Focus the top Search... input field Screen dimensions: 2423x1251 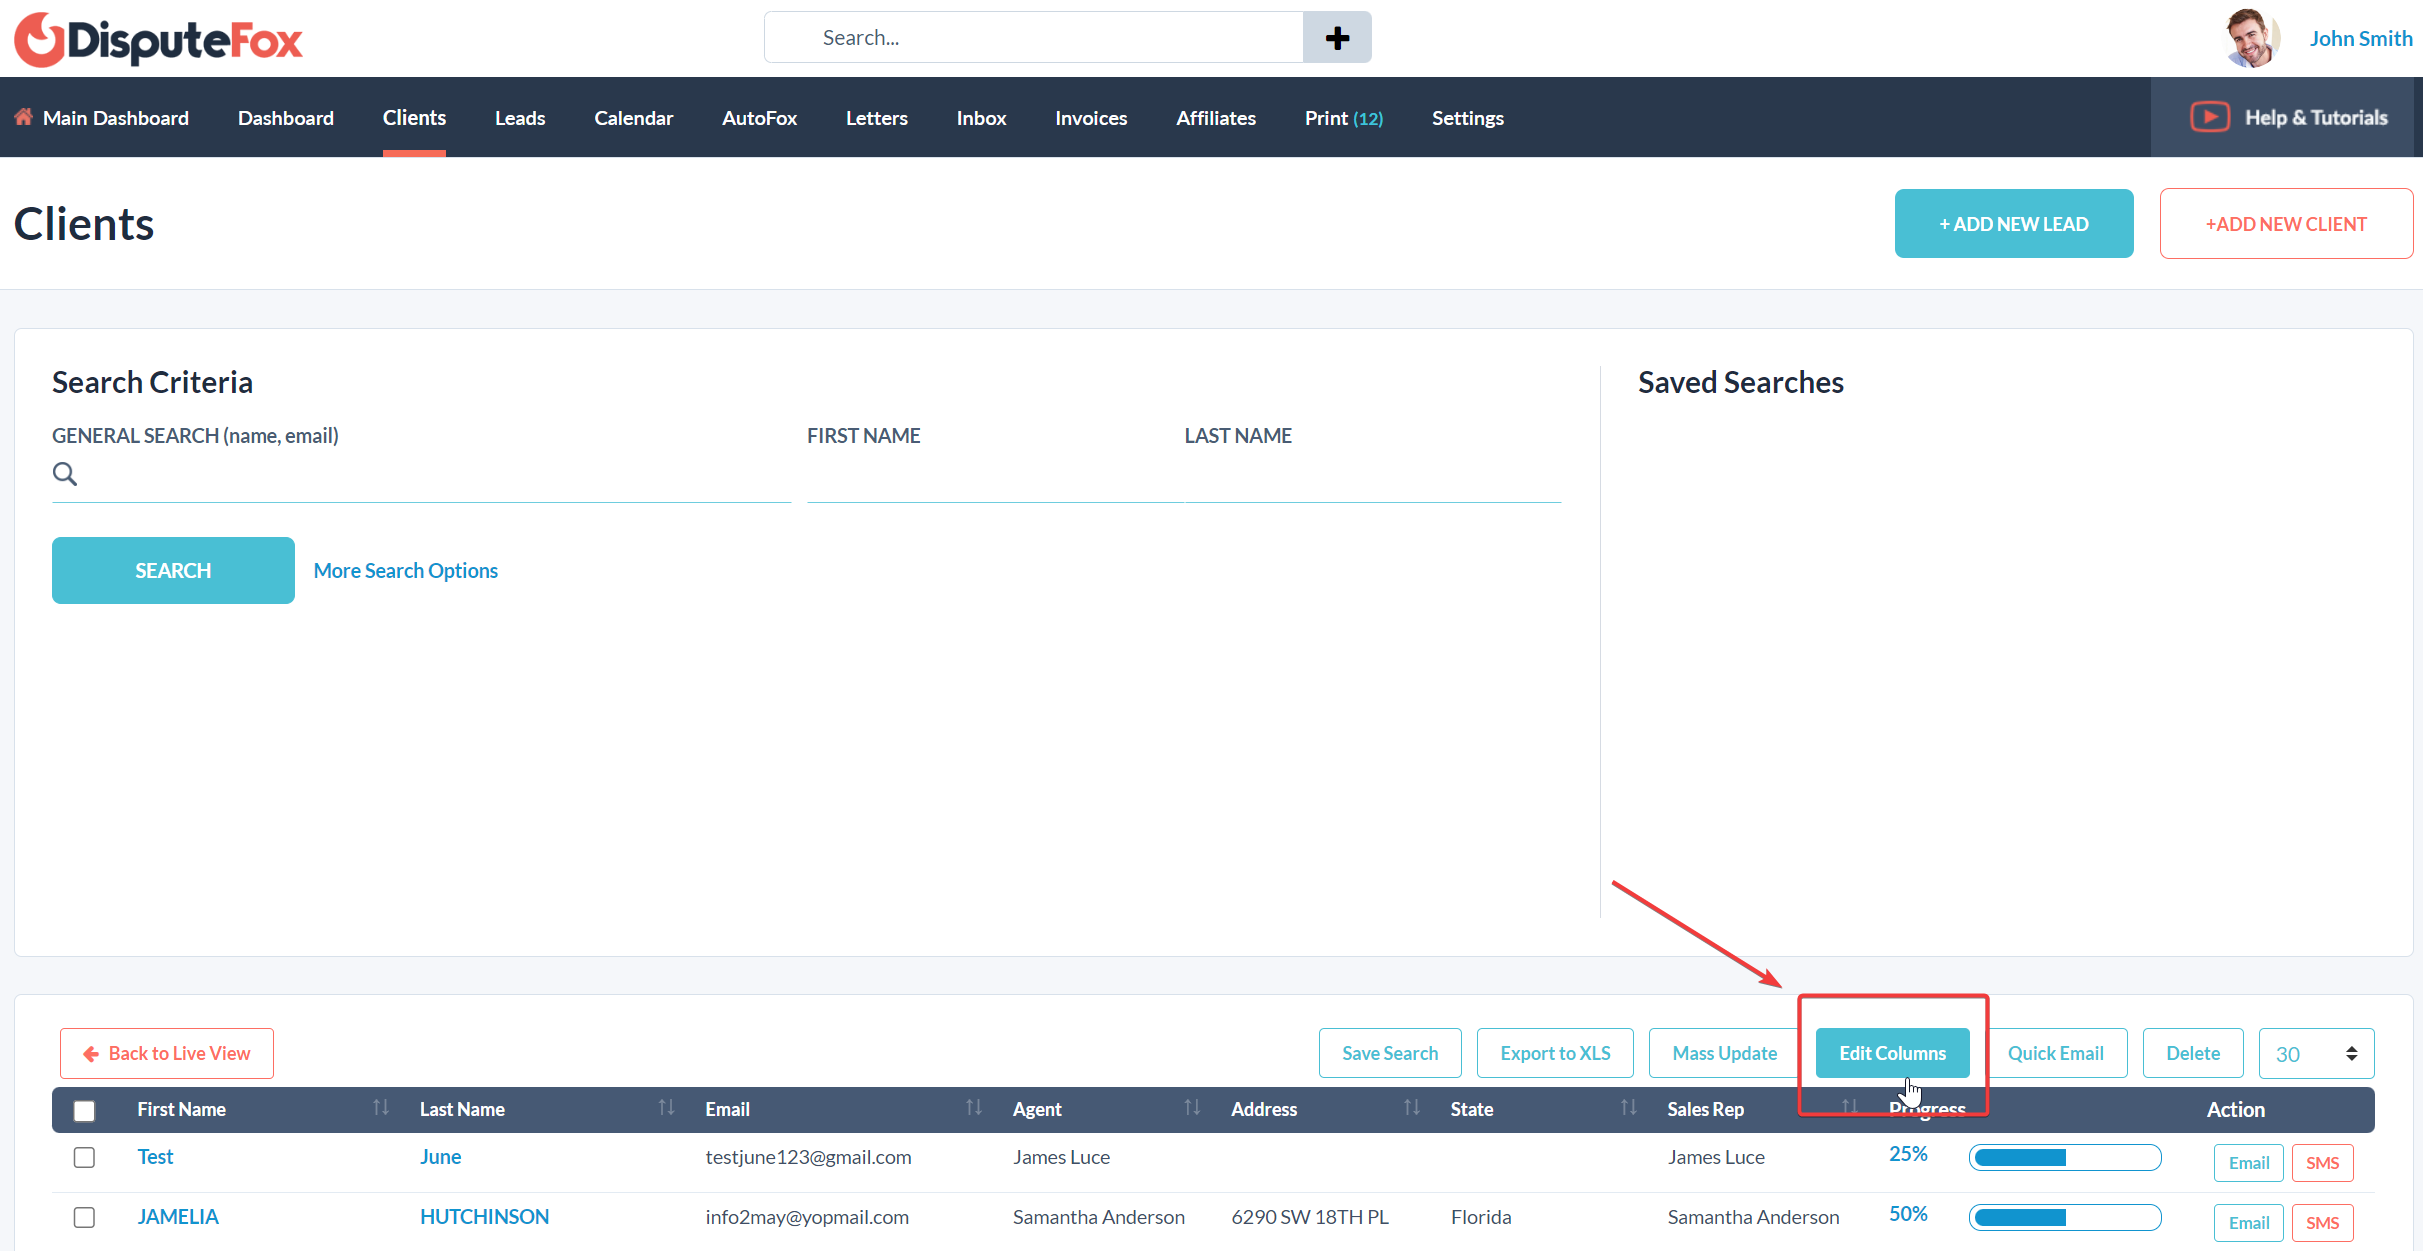pyautogui.click(x=1034, y=38)
